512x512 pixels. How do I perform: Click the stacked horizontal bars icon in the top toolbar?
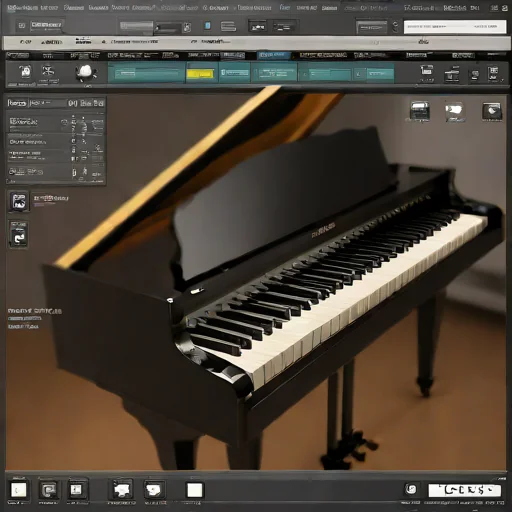point(228,26)
